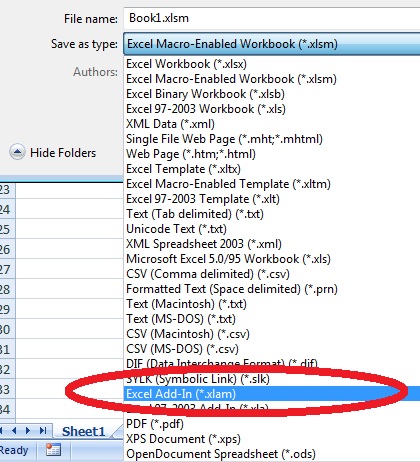The image size is (420, 462).
Task: Select Excel Add-In (*.xlam) option
Action: pyautogui.click(x=272, y=394)
